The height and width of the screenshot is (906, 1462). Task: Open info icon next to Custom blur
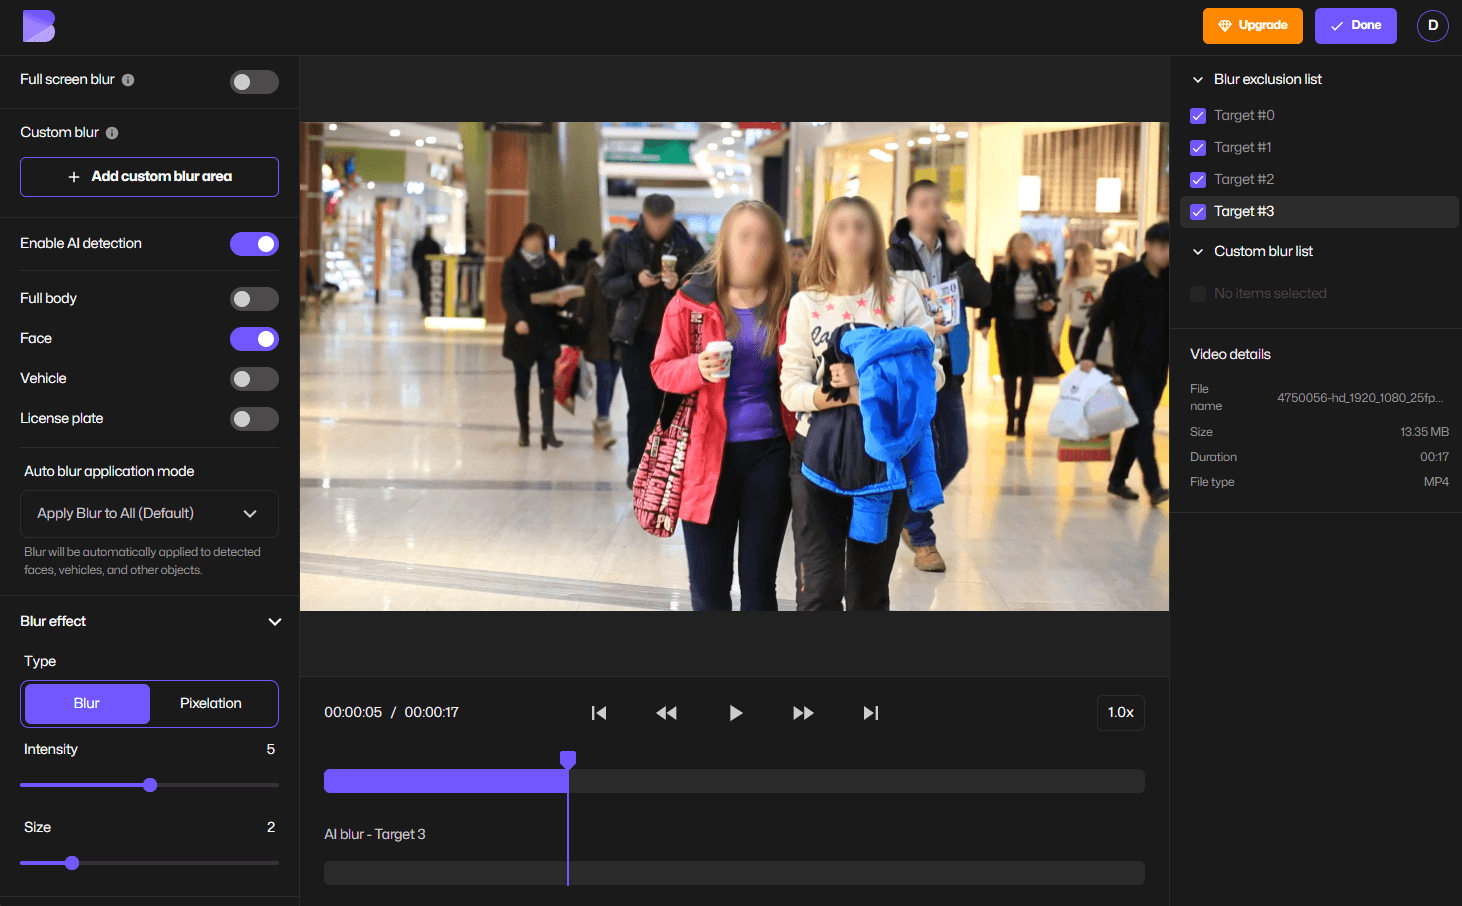click(x=112, y=133)
